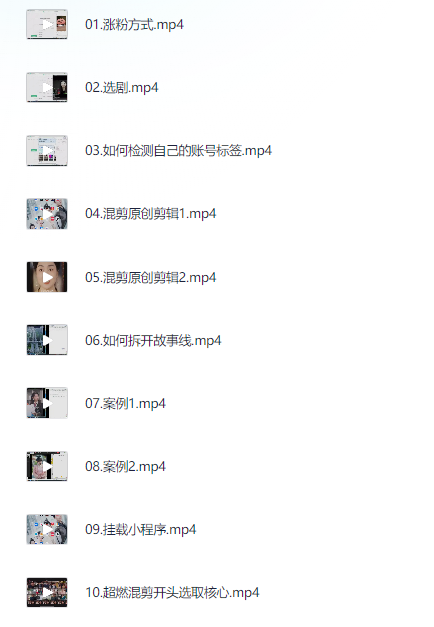Click the 07.案例1.mp4 file name
434x627 pixels.
(x=125, y=403)
